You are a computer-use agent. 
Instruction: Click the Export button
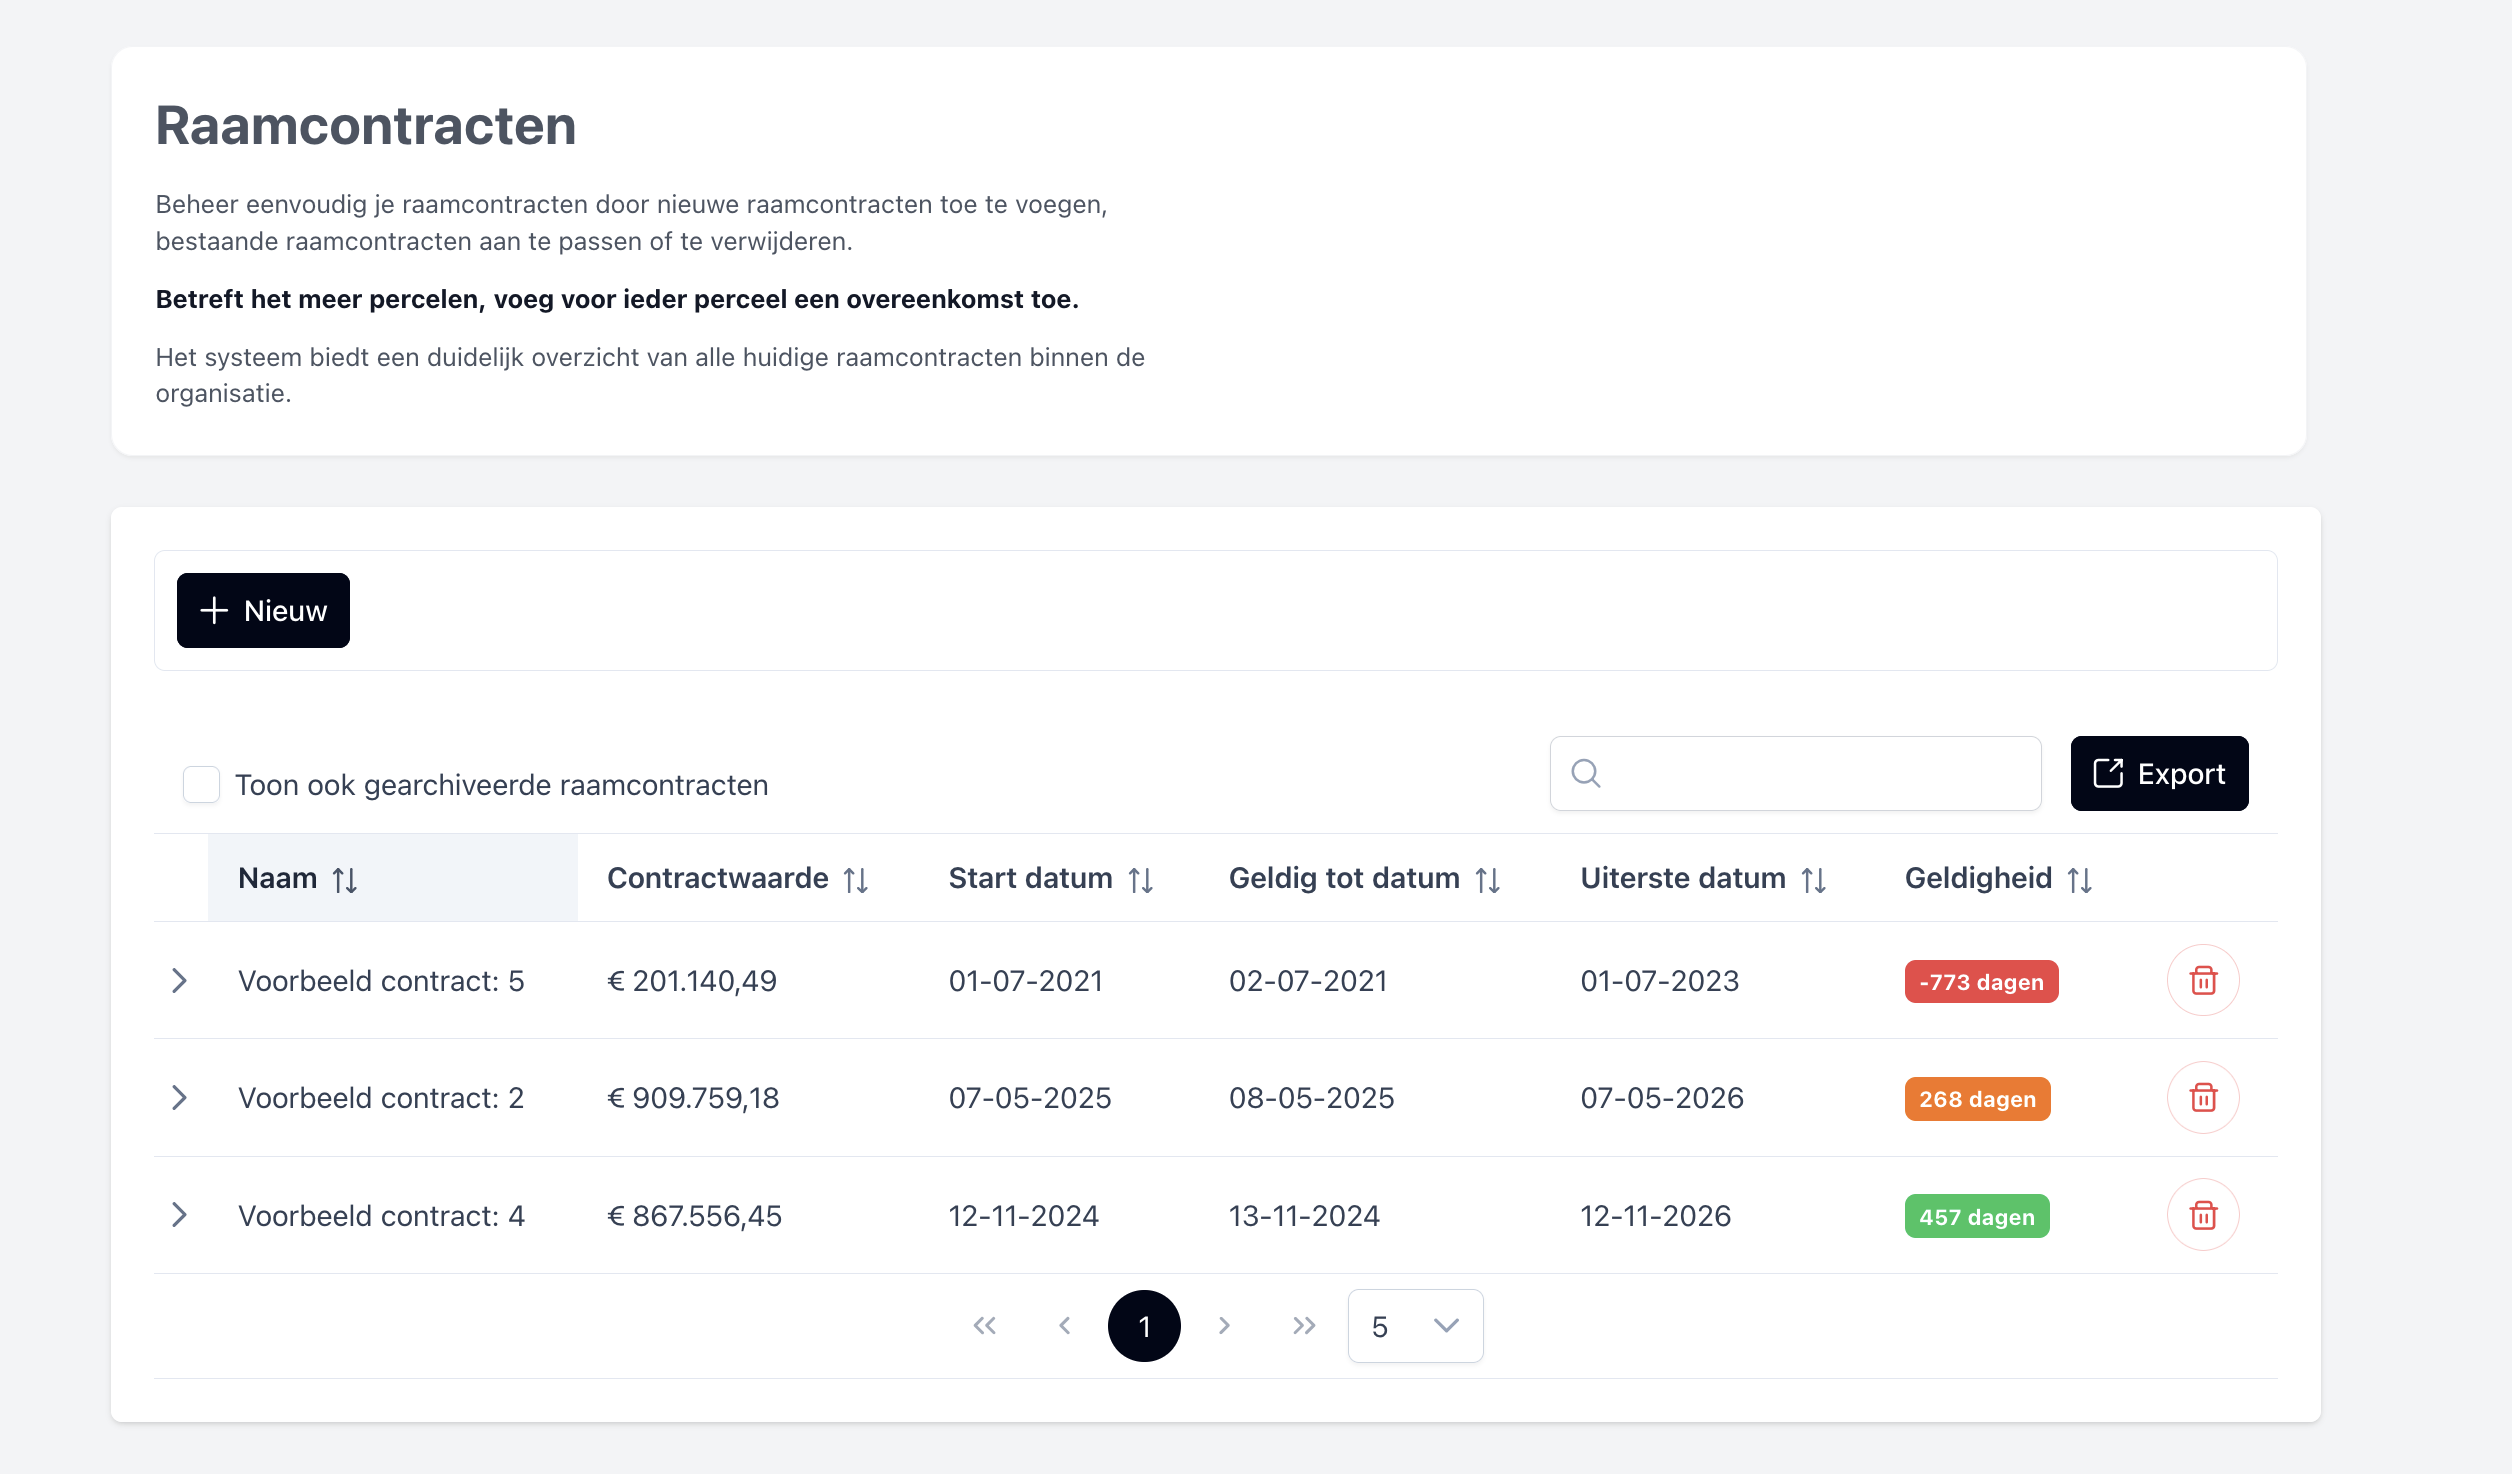(x=2159, y=774)
